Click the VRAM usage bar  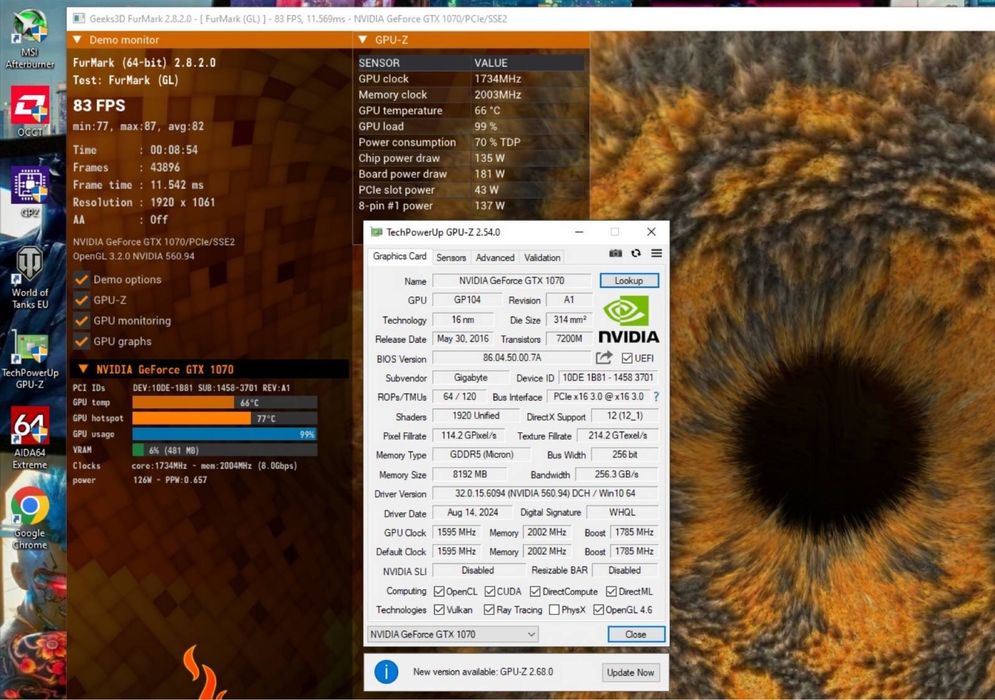tap(225, 450)
